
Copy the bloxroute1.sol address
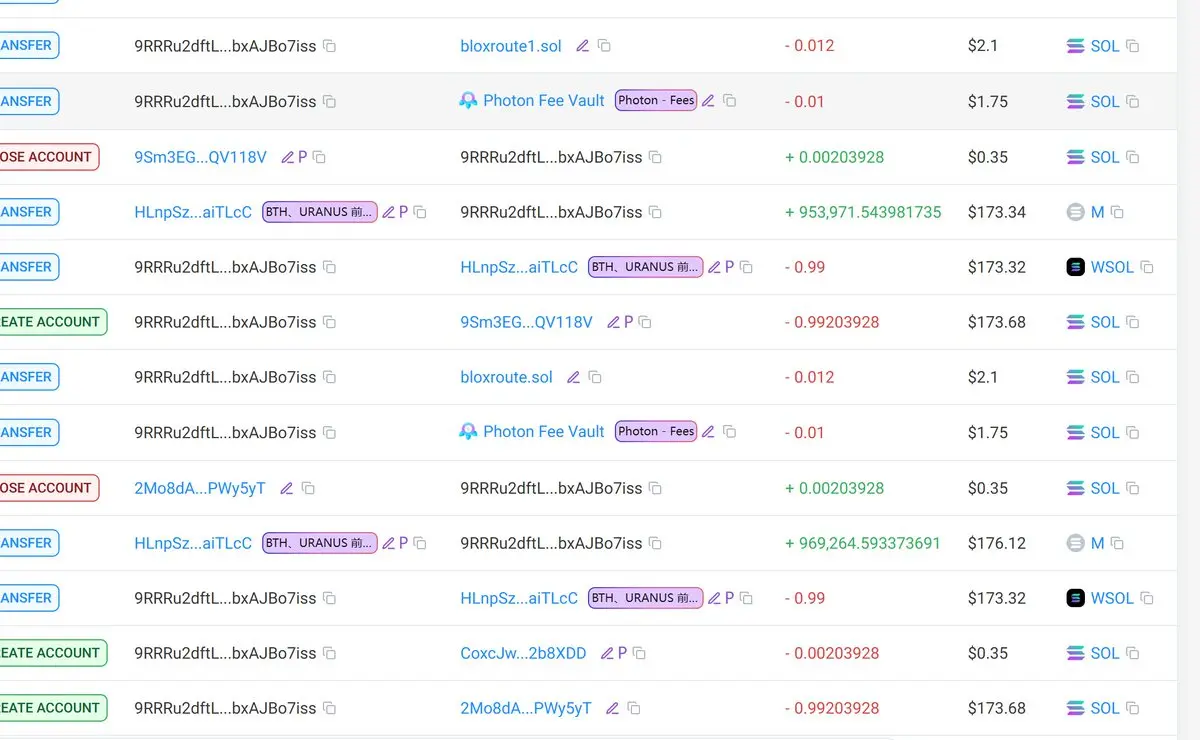604,46
